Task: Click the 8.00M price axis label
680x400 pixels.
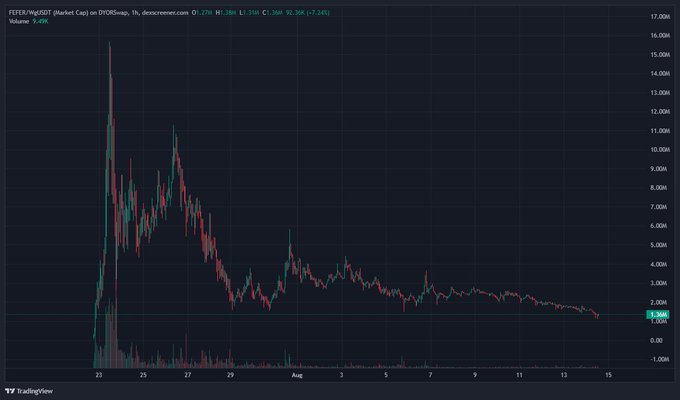Action: tap(660, 188)
